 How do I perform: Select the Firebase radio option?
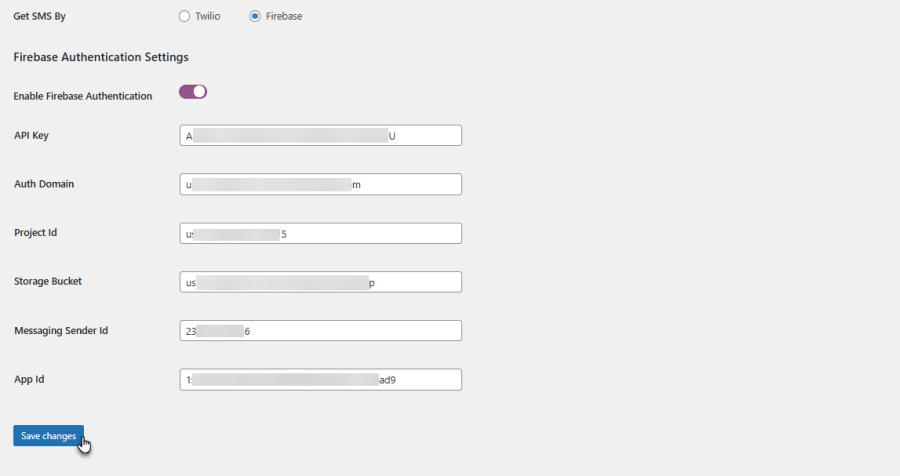click(255, 16)
